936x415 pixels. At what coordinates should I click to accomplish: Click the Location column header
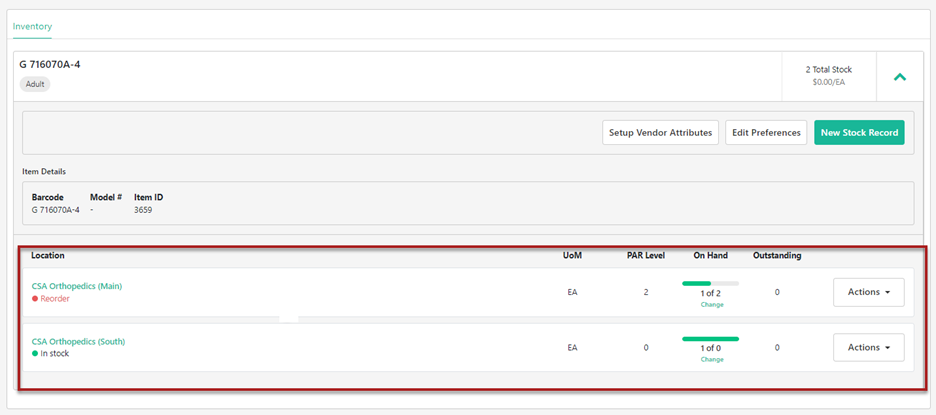48,256
